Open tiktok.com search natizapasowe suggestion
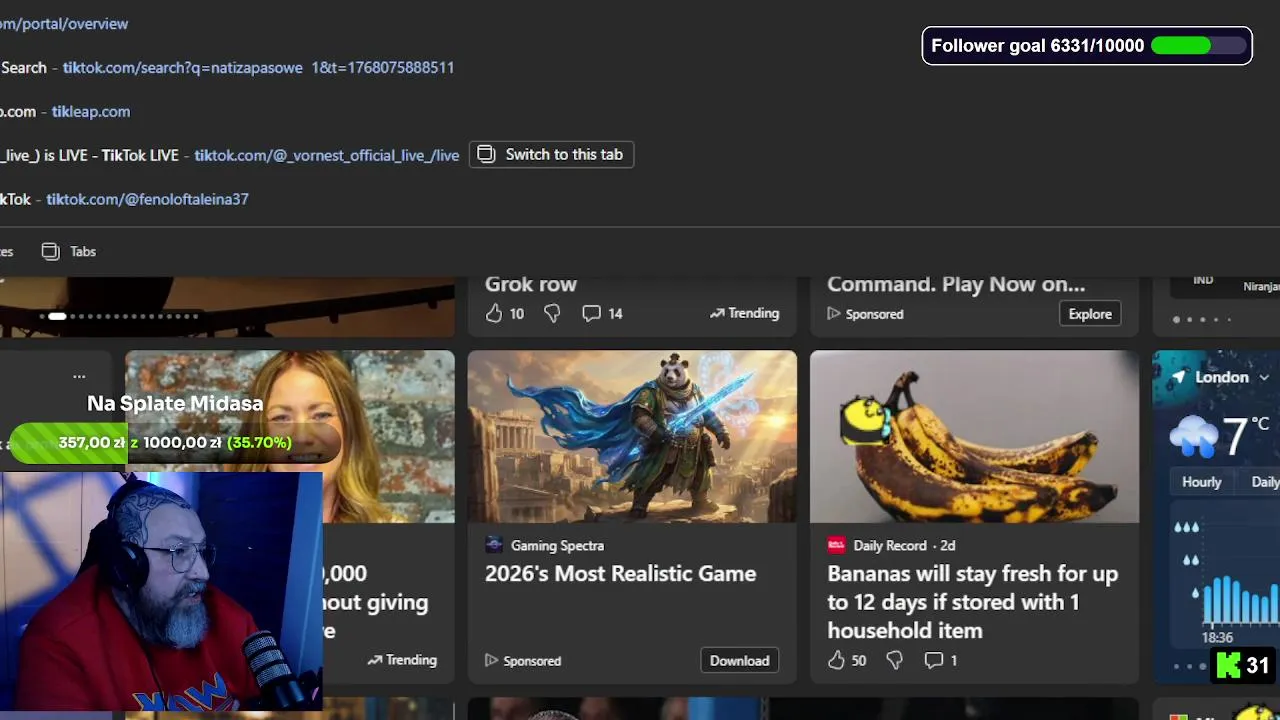Screen dimensions: 1280x720 258,67
